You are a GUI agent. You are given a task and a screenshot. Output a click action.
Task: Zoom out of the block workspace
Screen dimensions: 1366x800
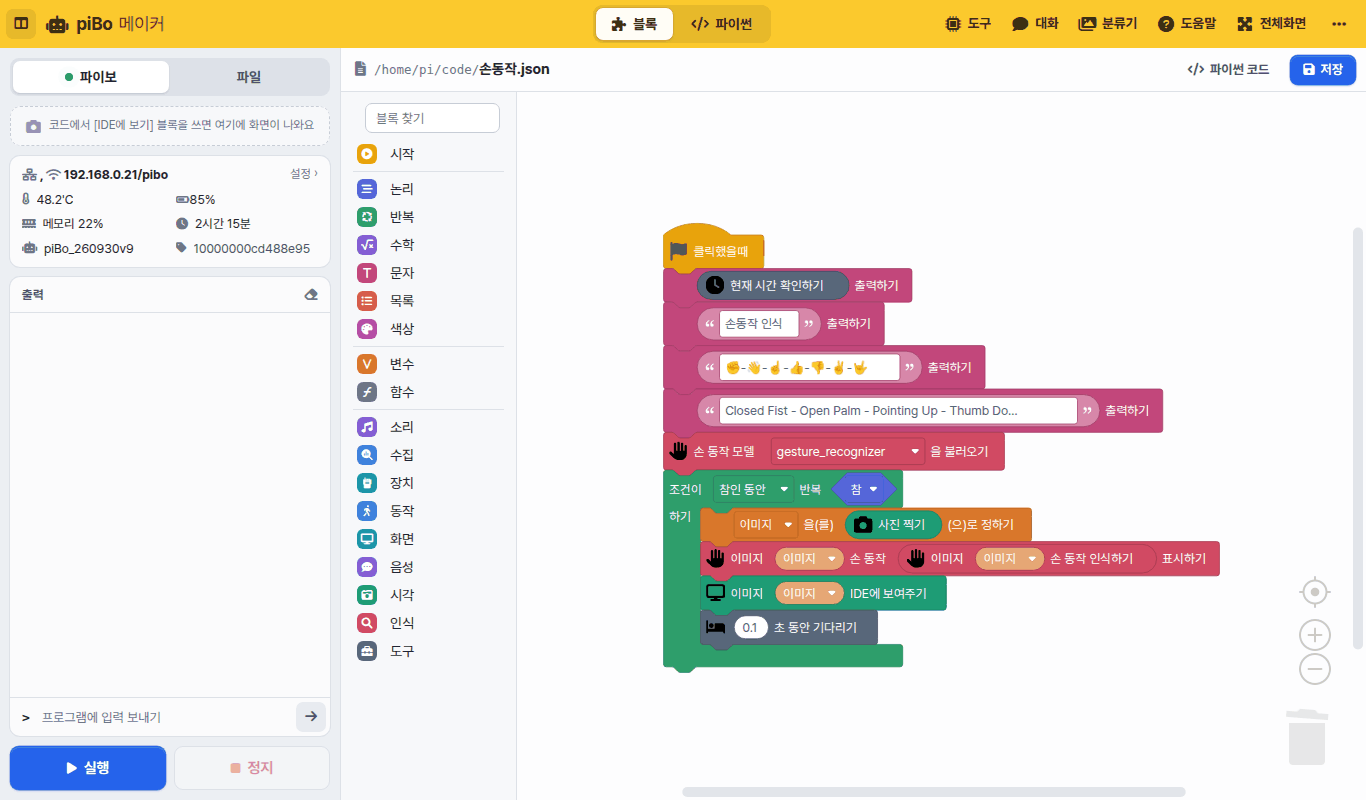tap(1315, 669)
